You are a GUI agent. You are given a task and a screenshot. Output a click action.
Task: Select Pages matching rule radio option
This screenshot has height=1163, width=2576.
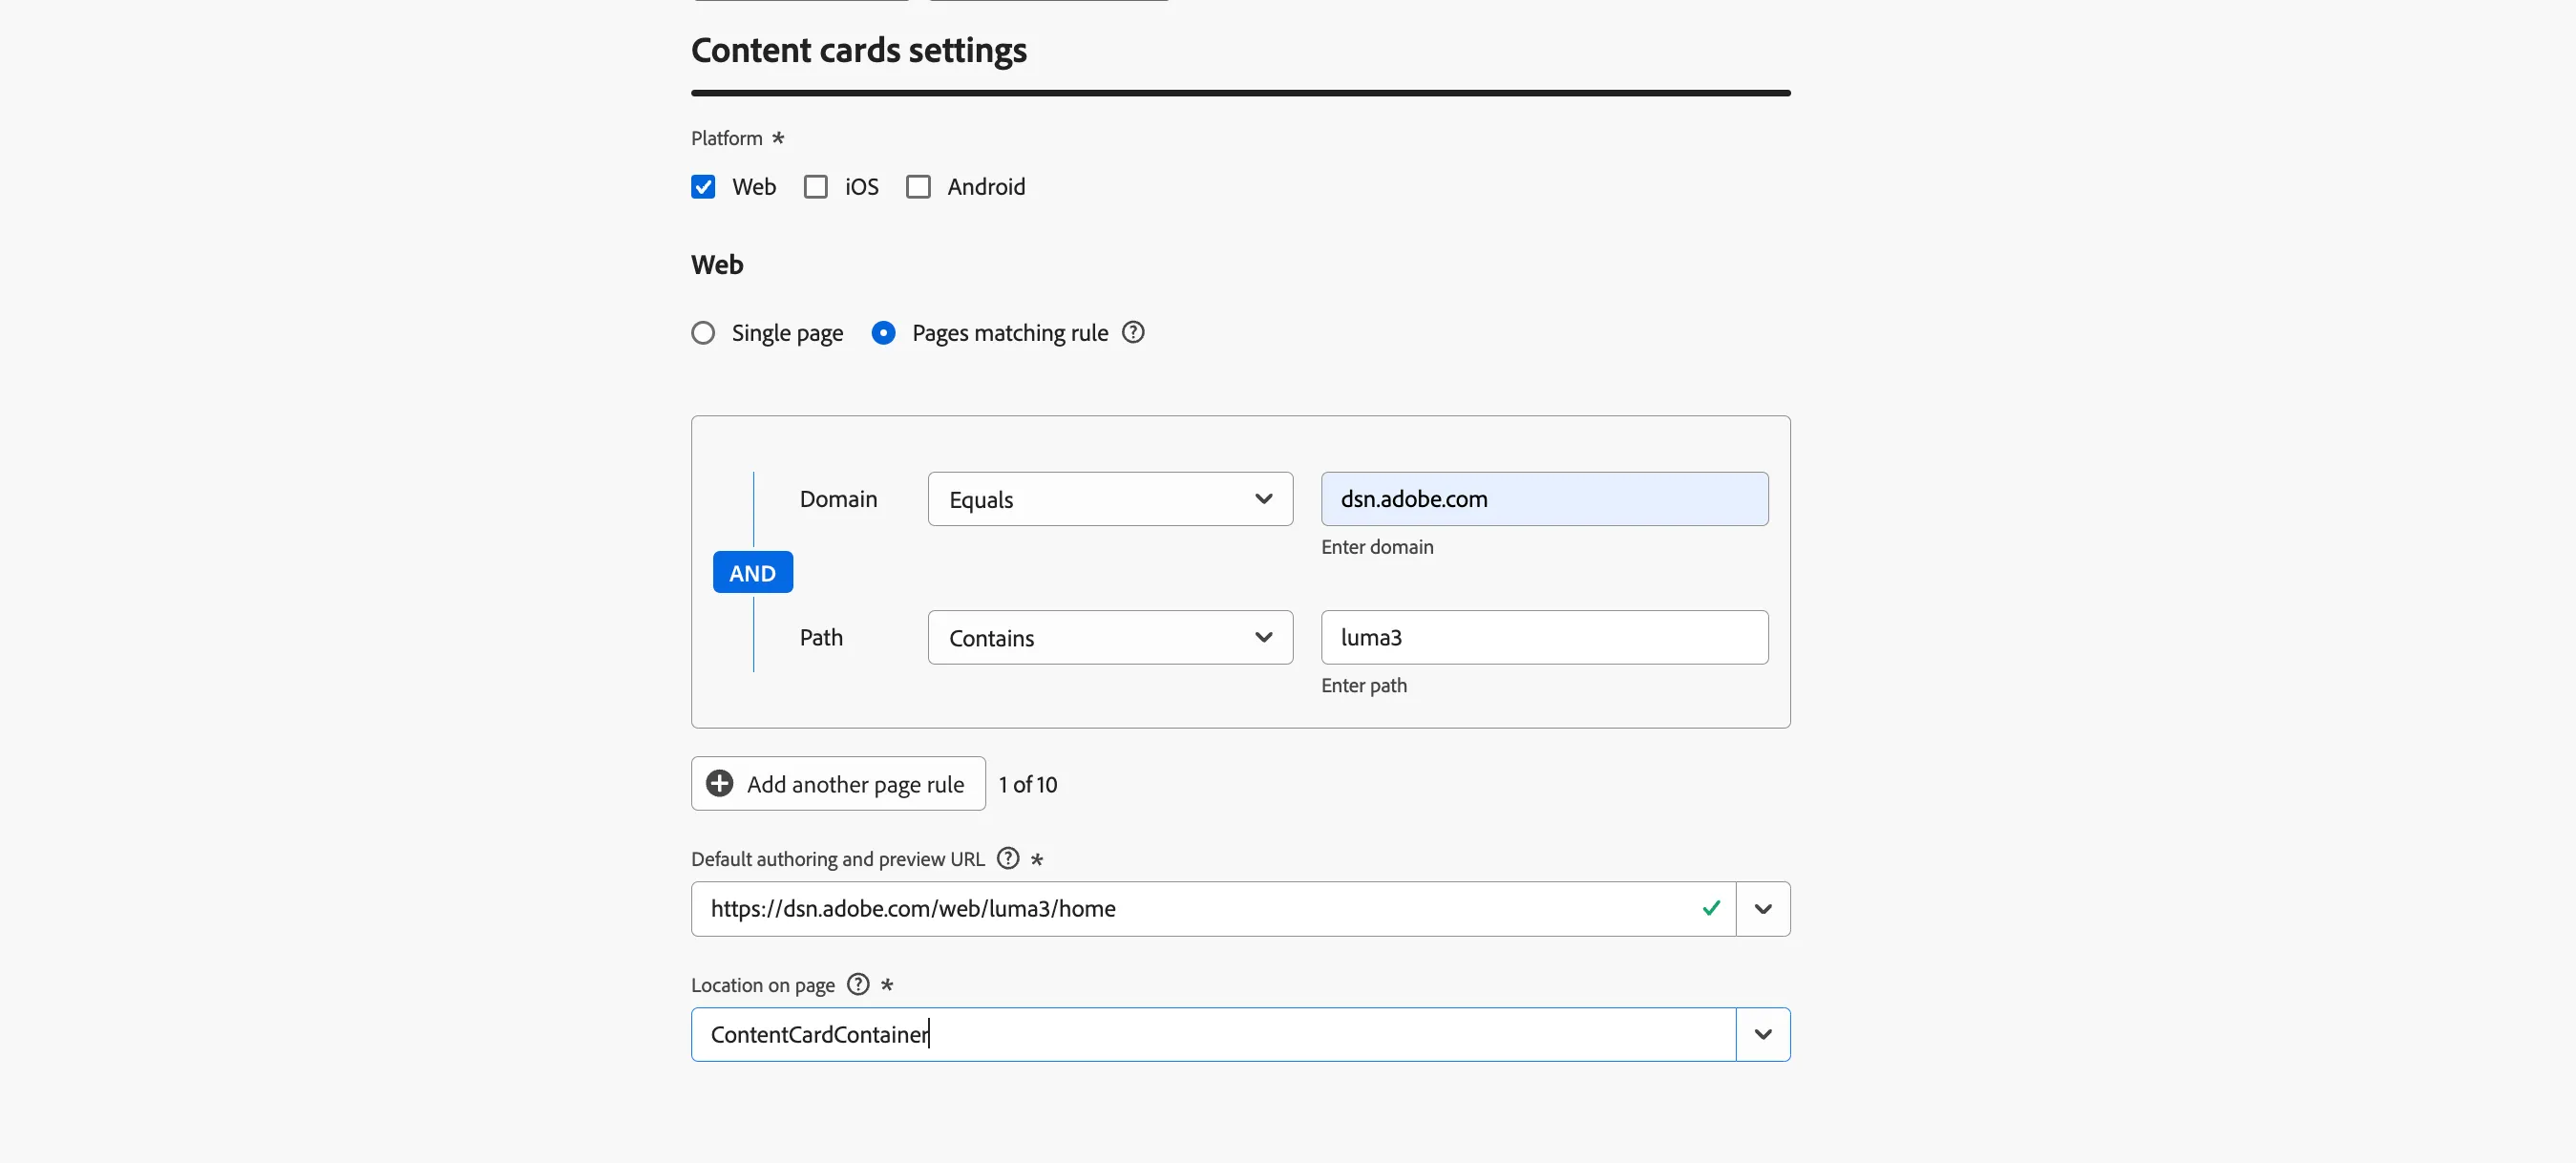[883, 333]
